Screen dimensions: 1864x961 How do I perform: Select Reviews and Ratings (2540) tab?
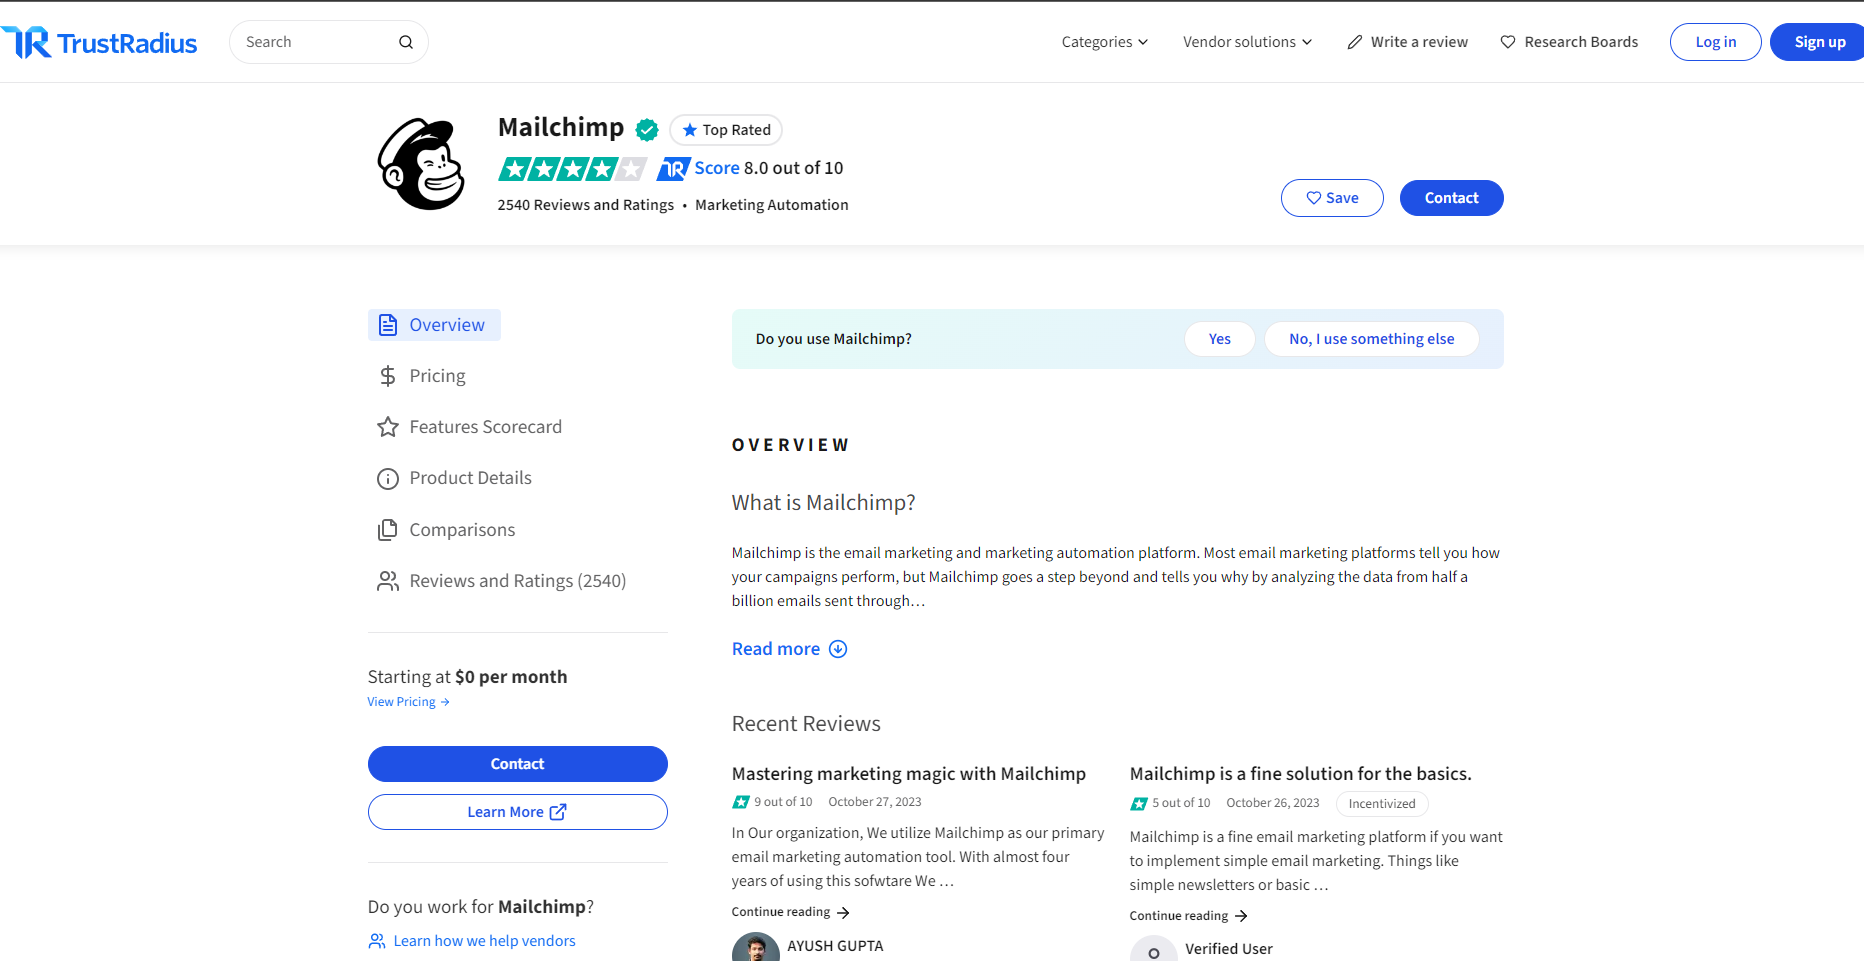coord(501,581)
